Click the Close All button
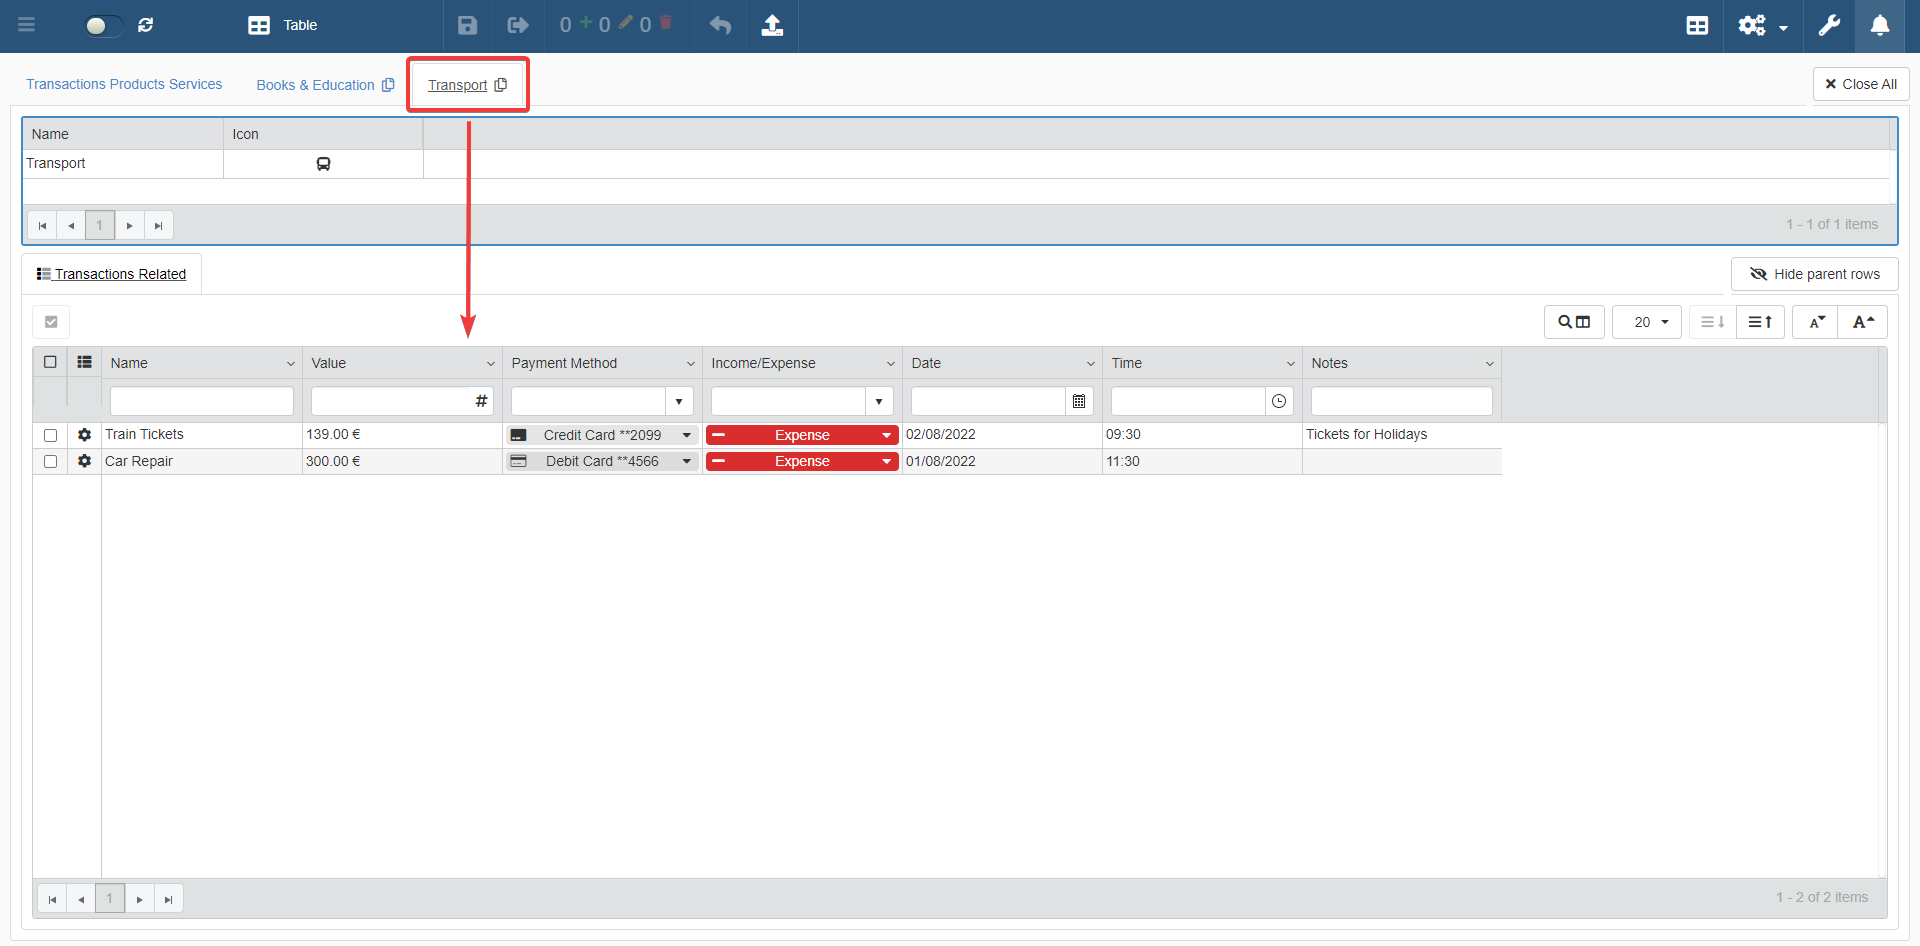The image size is (1920, 946). [1860, 84]
